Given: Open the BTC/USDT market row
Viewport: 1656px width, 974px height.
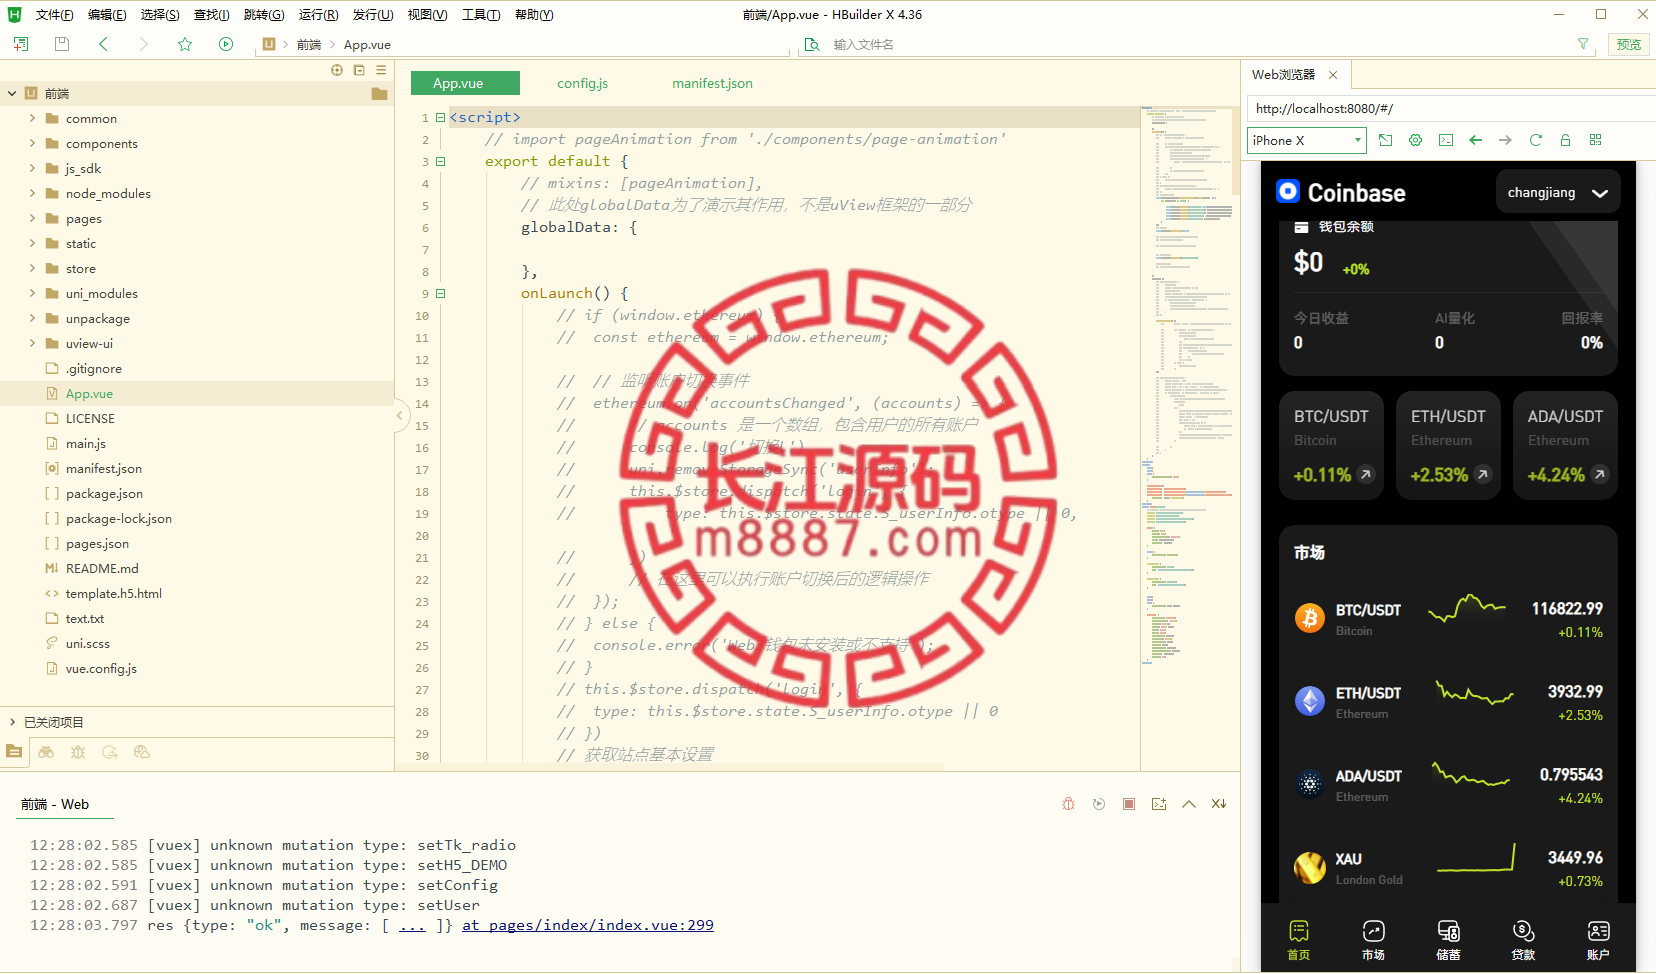Looking at the screenshot, I should [1448, 619].
